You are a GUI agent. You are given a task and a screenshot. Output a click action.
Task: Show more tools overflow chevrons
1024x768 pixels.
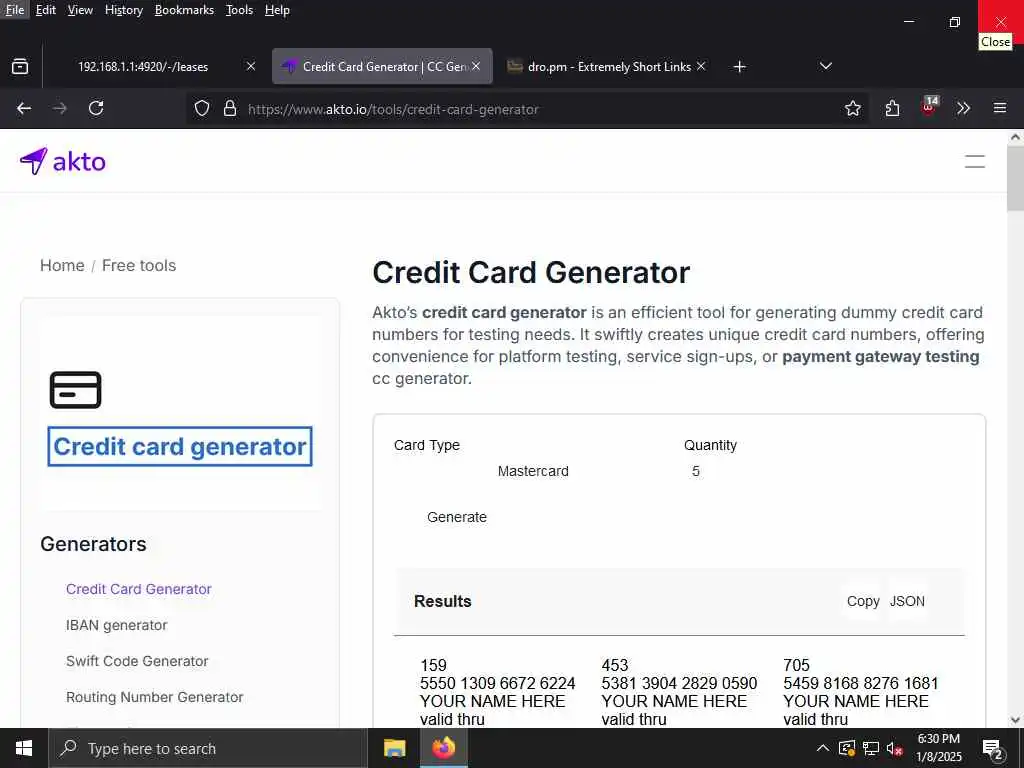pos(964,108)
